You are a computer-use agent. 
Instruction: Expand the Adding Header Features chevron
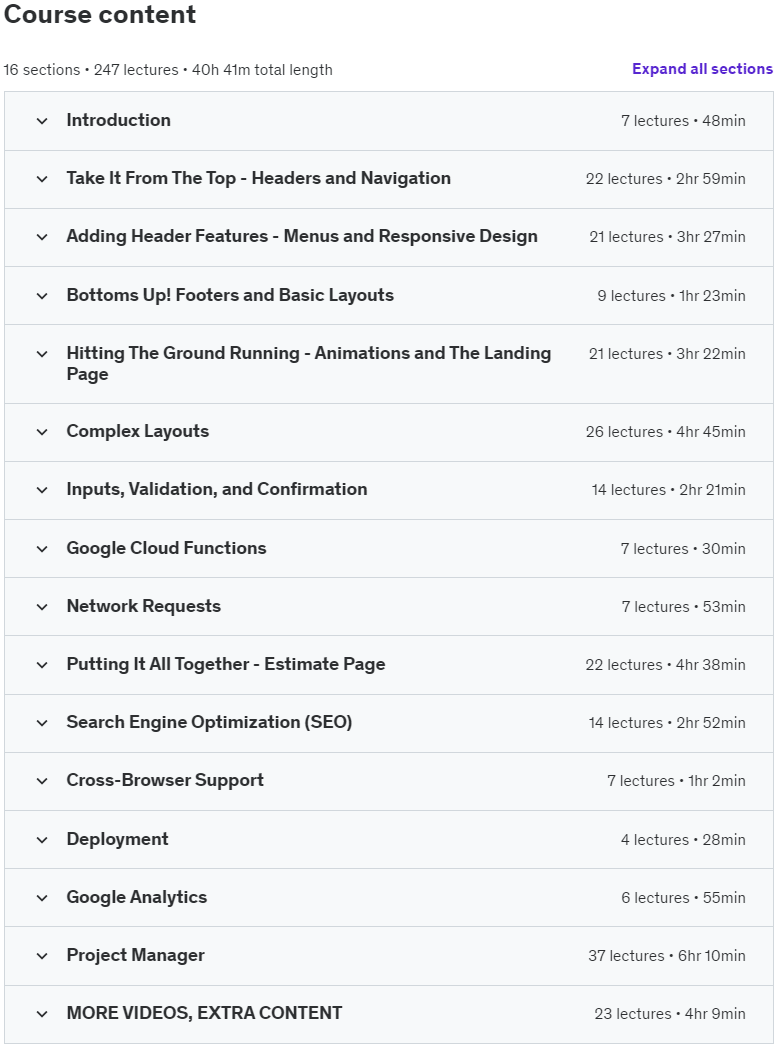[x=42, y=237]
